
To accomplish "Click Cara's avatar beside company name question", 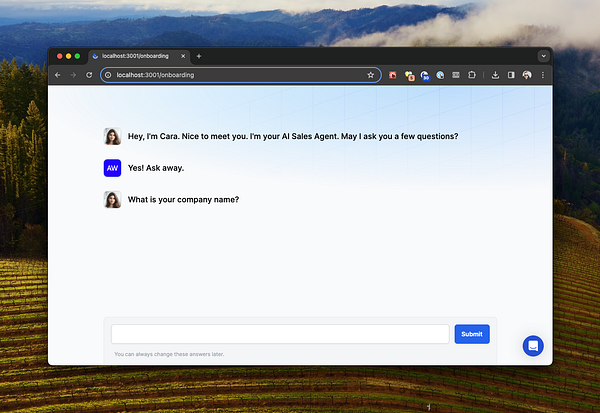I will coord(112,200).
